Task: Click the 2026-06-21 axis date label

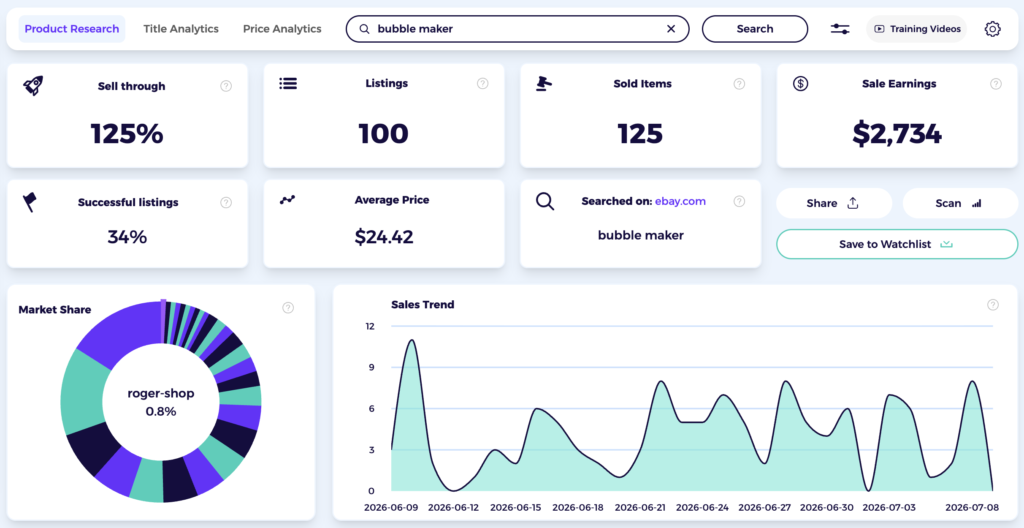Action: (640, 507)
